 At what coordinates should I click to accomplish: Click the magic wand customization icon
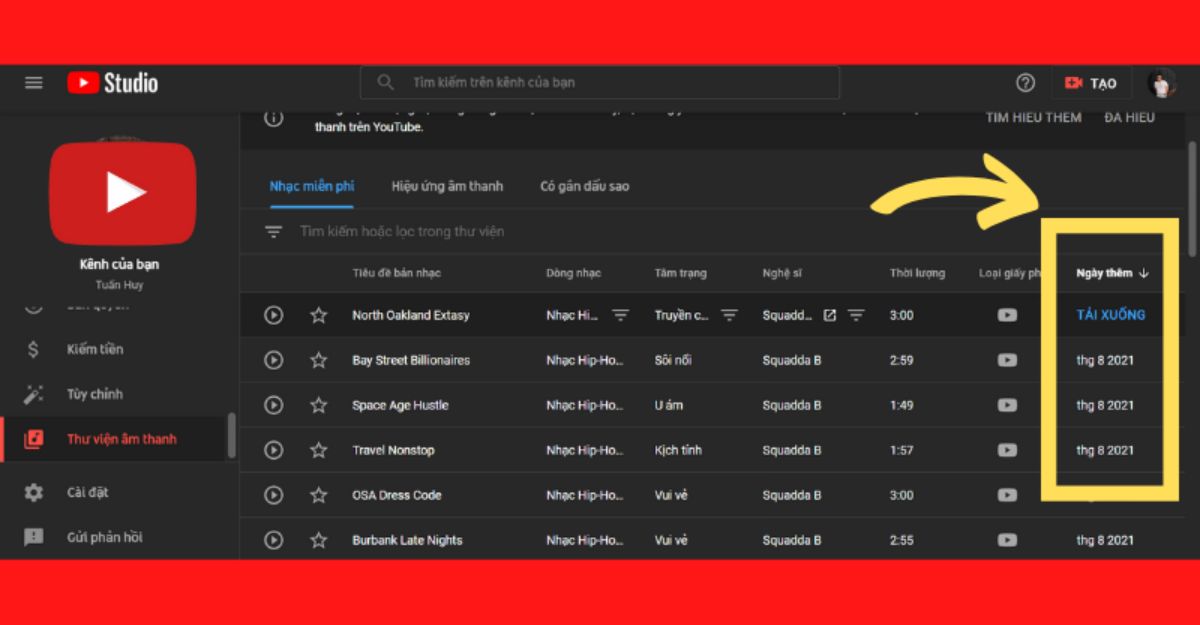tap(33, 394)
